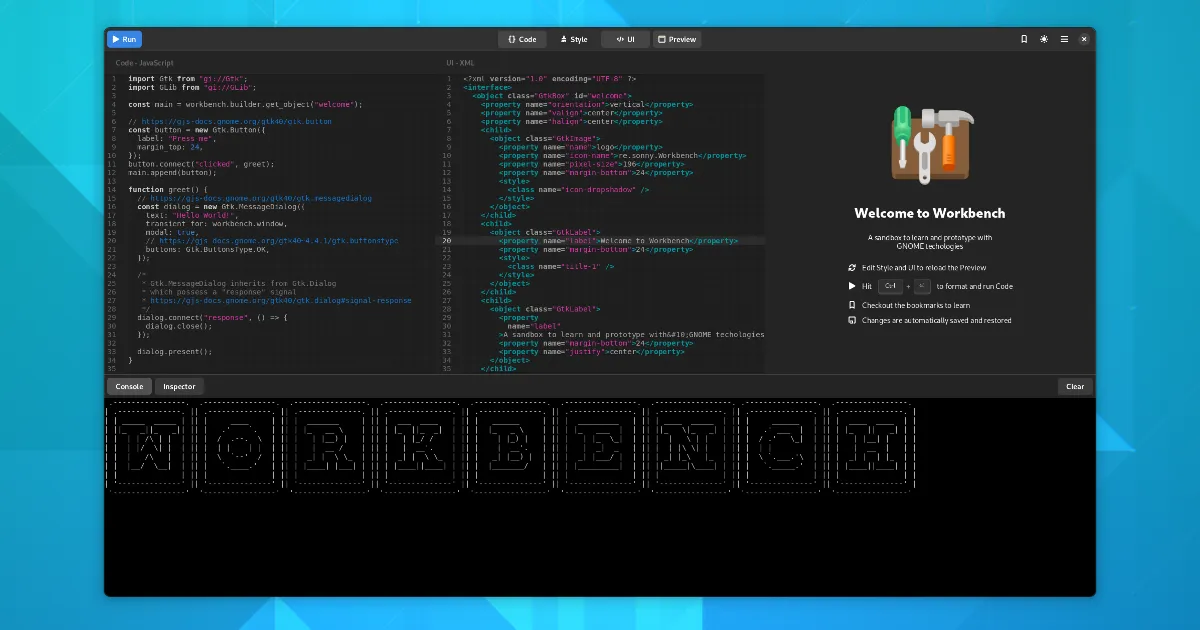Screen dimensions: 1200x630
Task: Open the hamburger main menu
Action: (1064, 40)
